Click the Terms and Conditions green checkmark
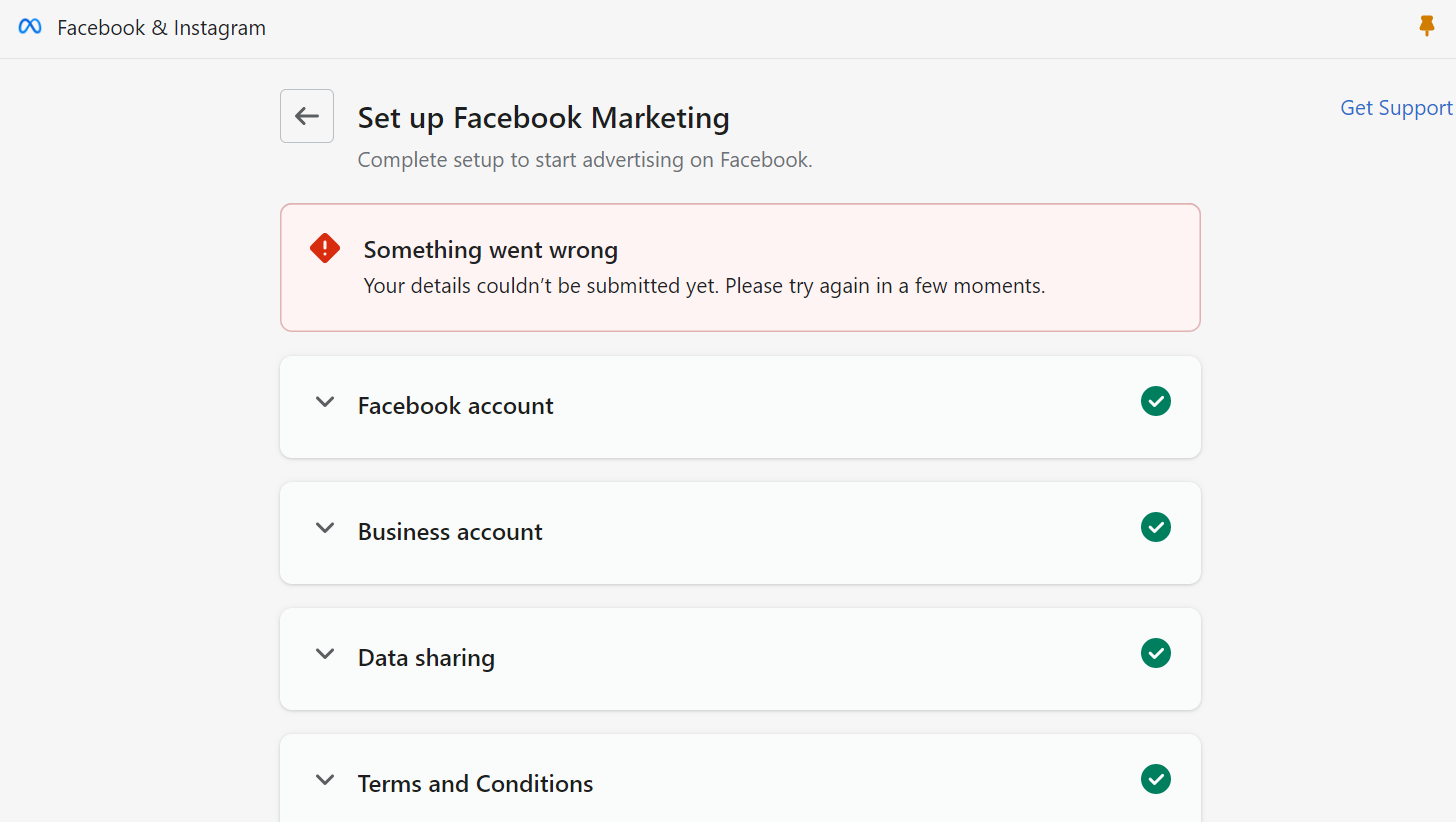This screenshot has width=1456, height=822. [1156, 779]
